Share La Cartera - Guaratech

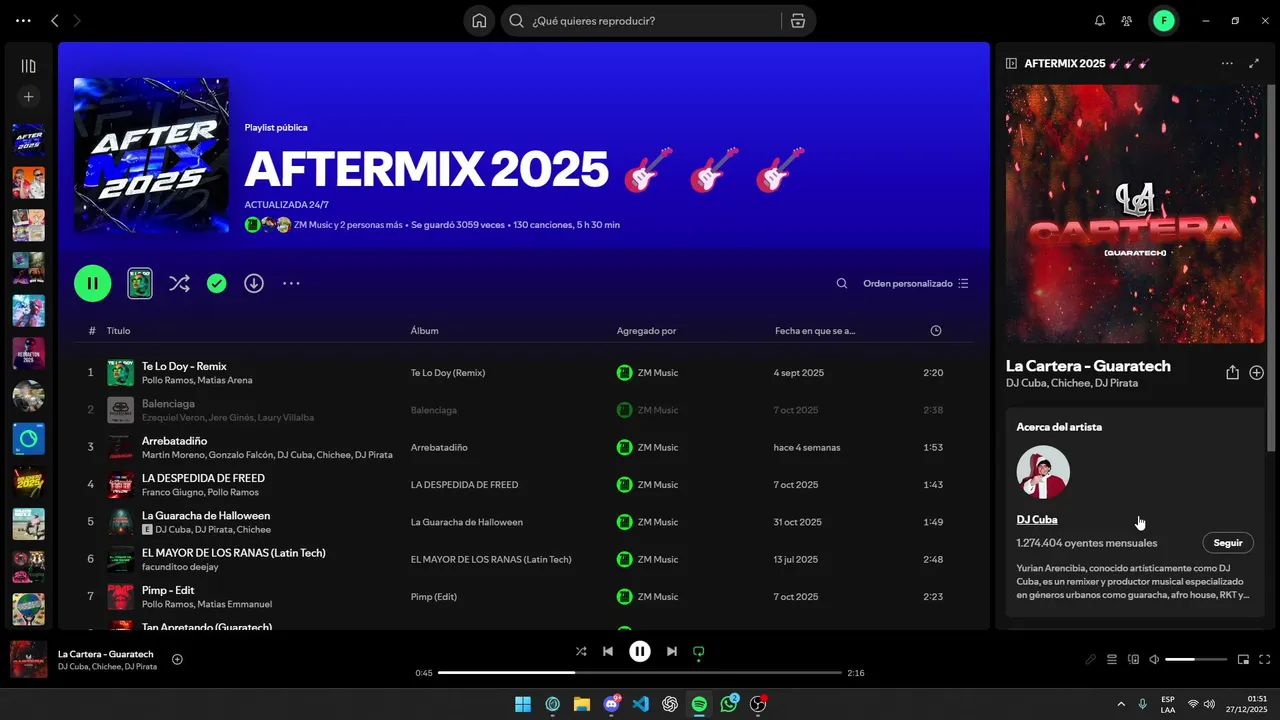1232,372
